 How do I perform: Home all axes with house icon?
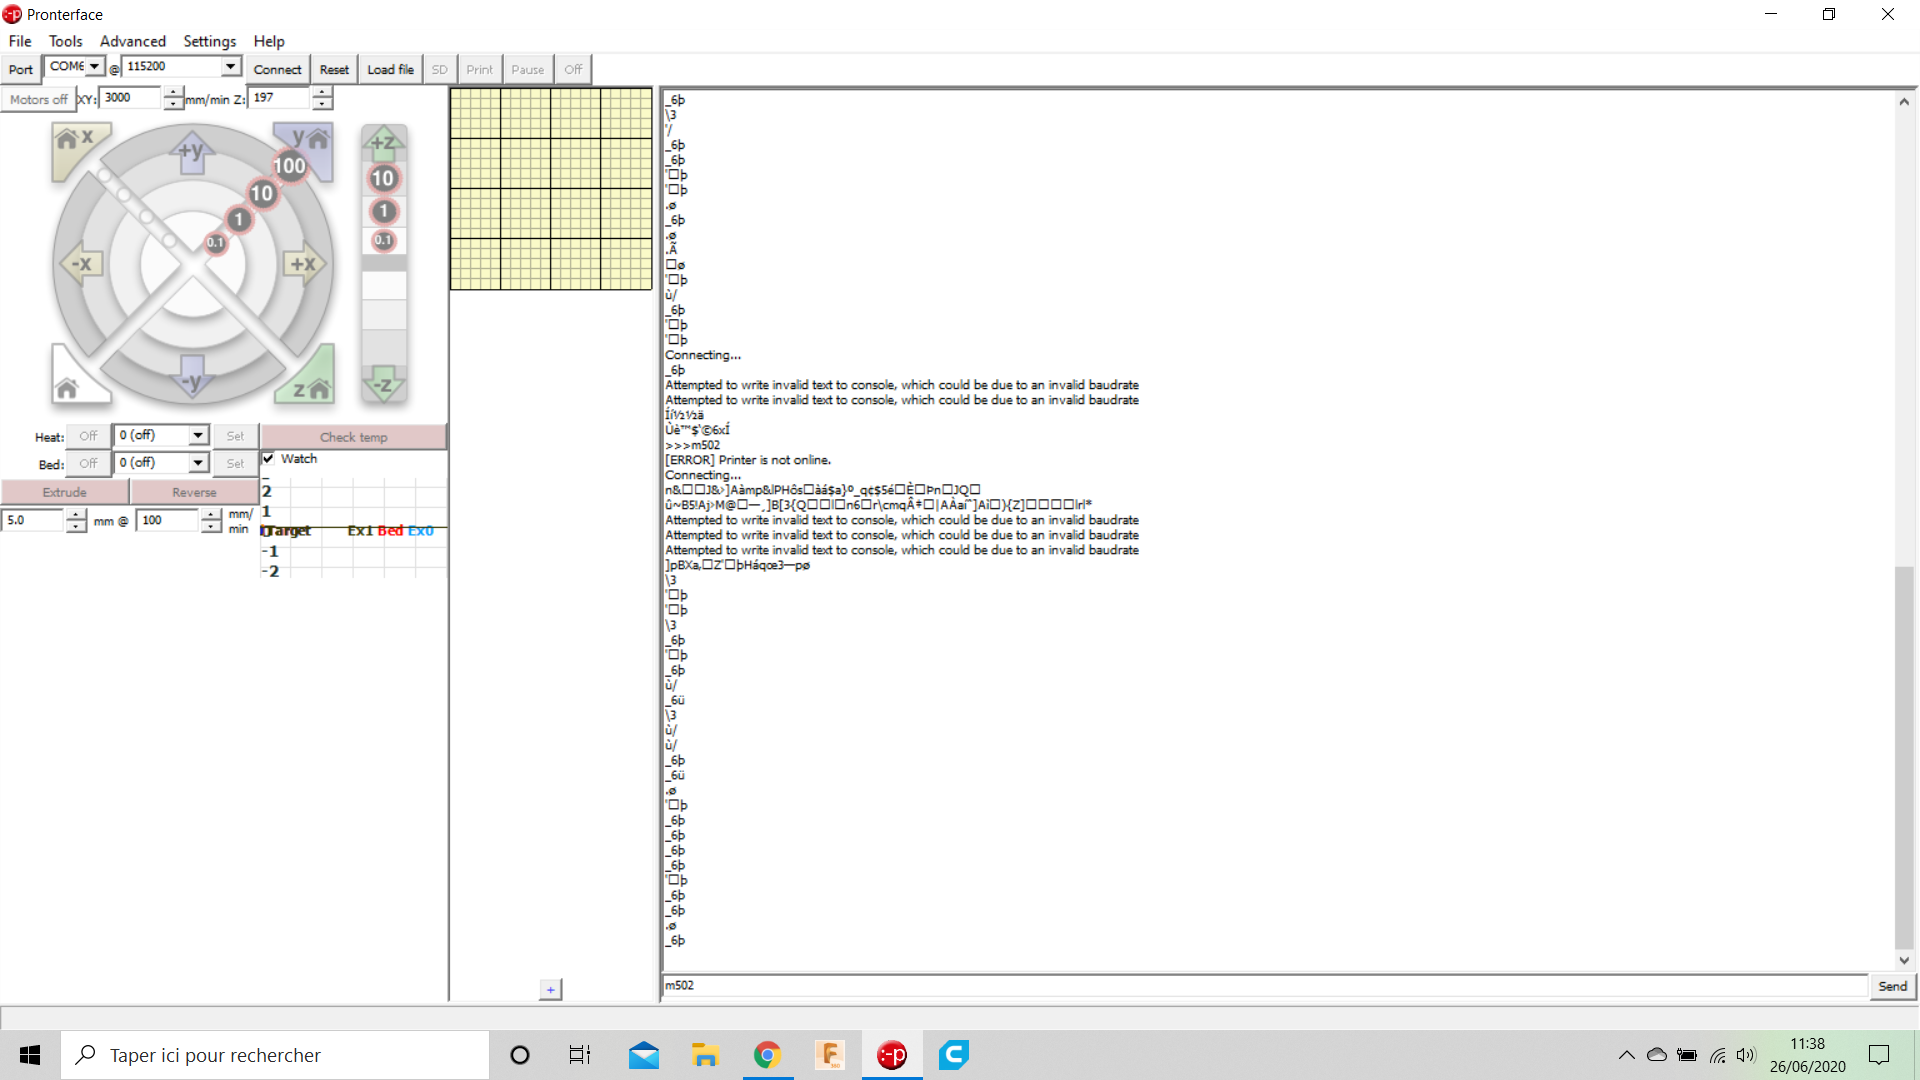pos(68,387)
